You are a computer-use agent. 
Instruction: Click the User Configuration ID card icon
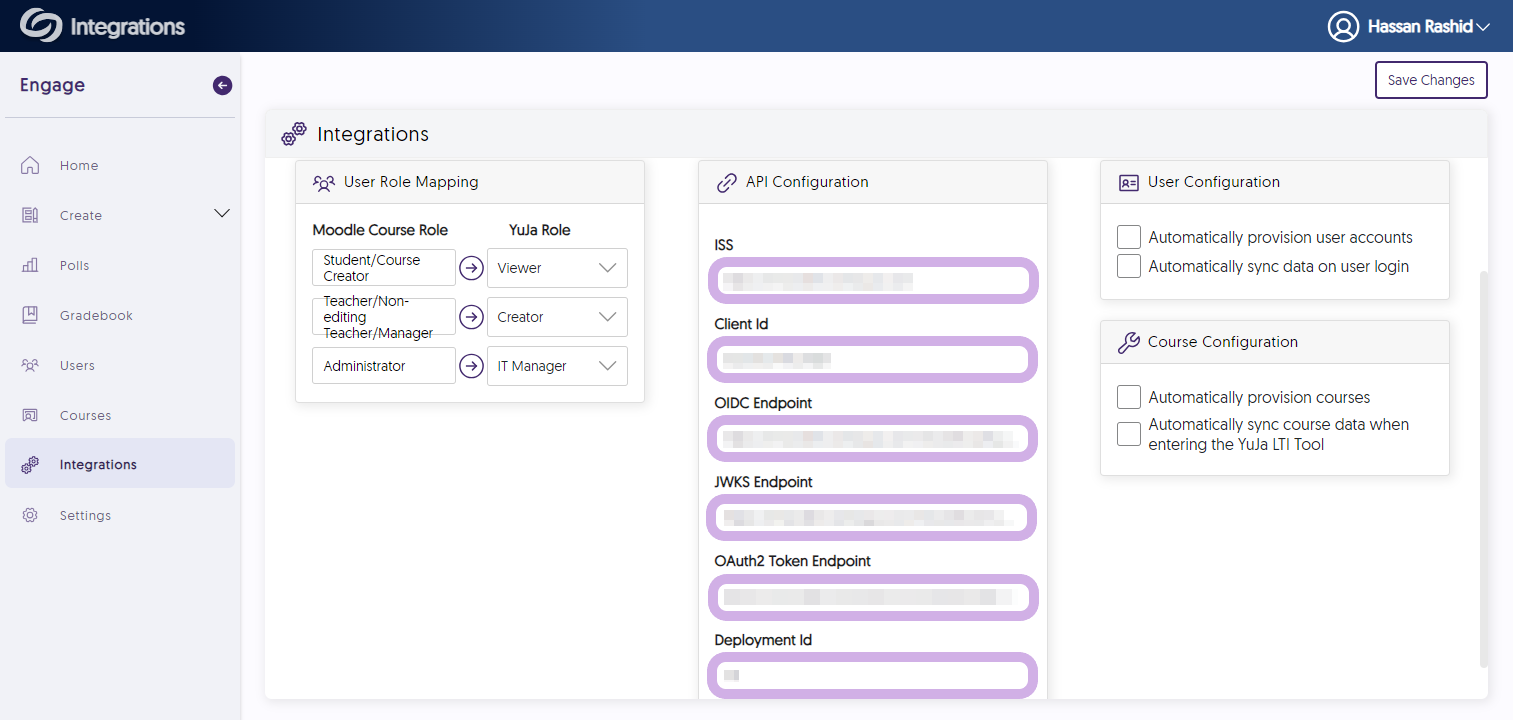tap(1129, 183)
